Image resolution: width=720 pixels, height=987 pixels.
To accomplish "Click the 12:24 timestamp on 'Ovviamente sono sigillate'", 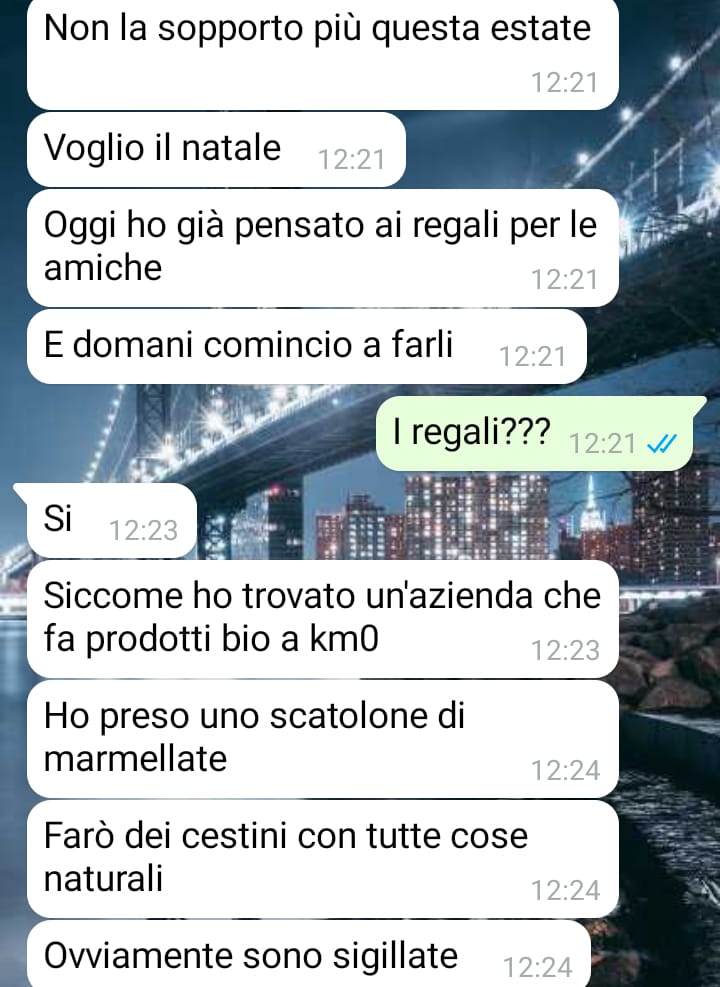I will point(537,968).
